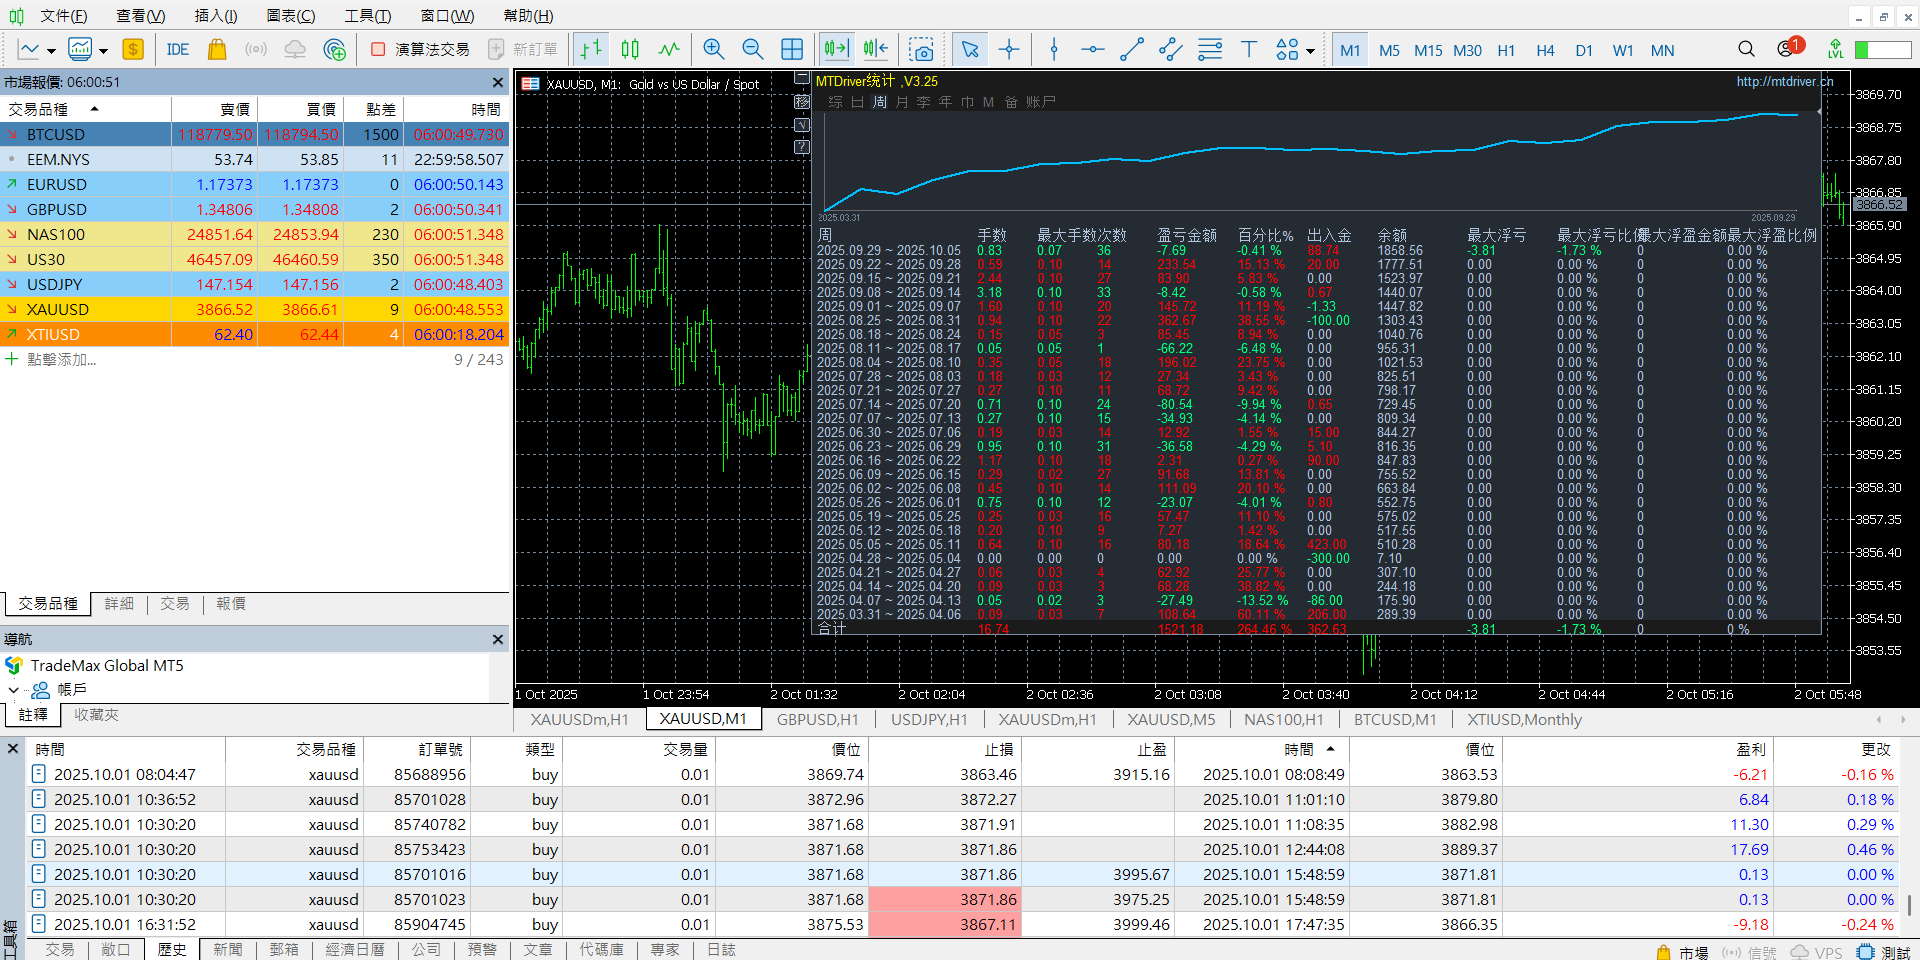Open the search magnifier icon
Image resolution: width=1920 pixels, height=960 pixels.
click(1745, 50)
